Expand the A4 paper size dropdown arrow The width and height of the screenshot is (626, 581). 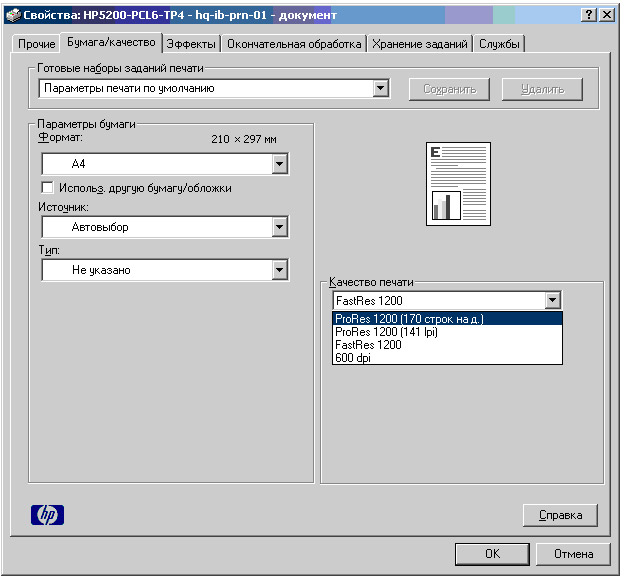[x=279, y=164]
